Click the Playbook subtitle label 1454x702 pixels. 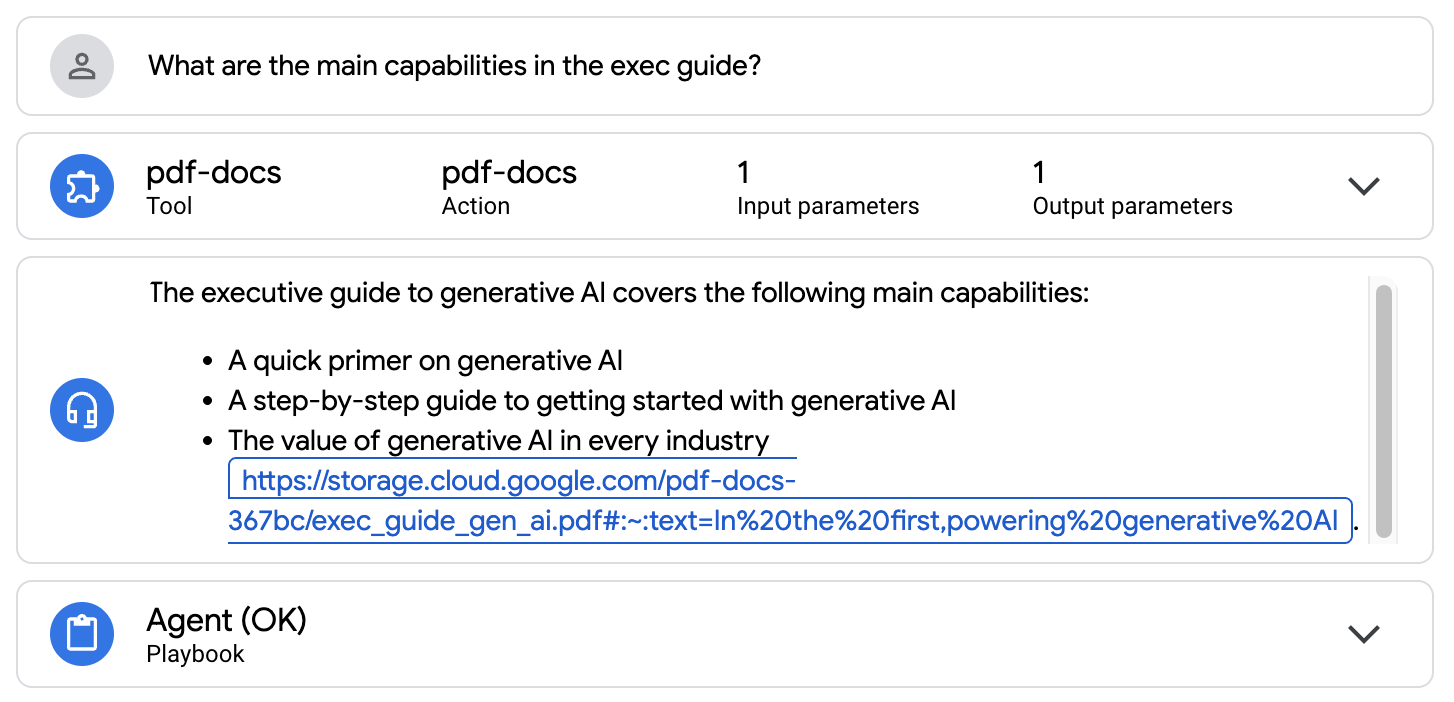(x=195, y=654)
